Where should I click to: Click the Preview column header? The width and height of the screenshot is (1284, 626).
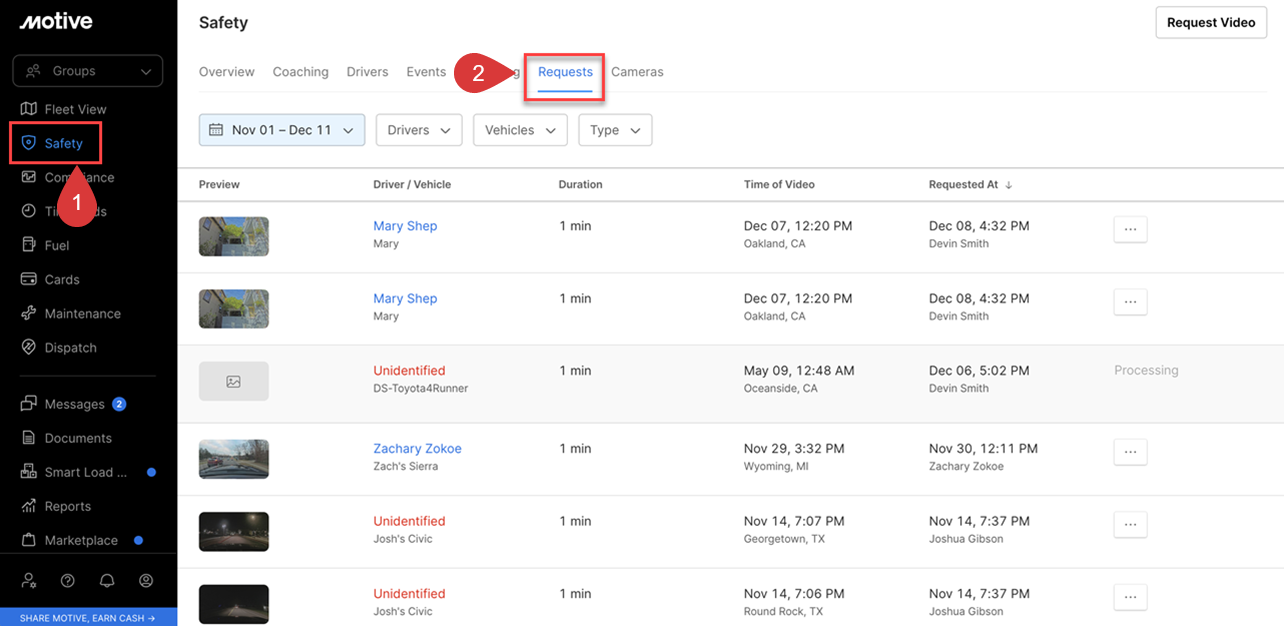[x=219, y=185]
